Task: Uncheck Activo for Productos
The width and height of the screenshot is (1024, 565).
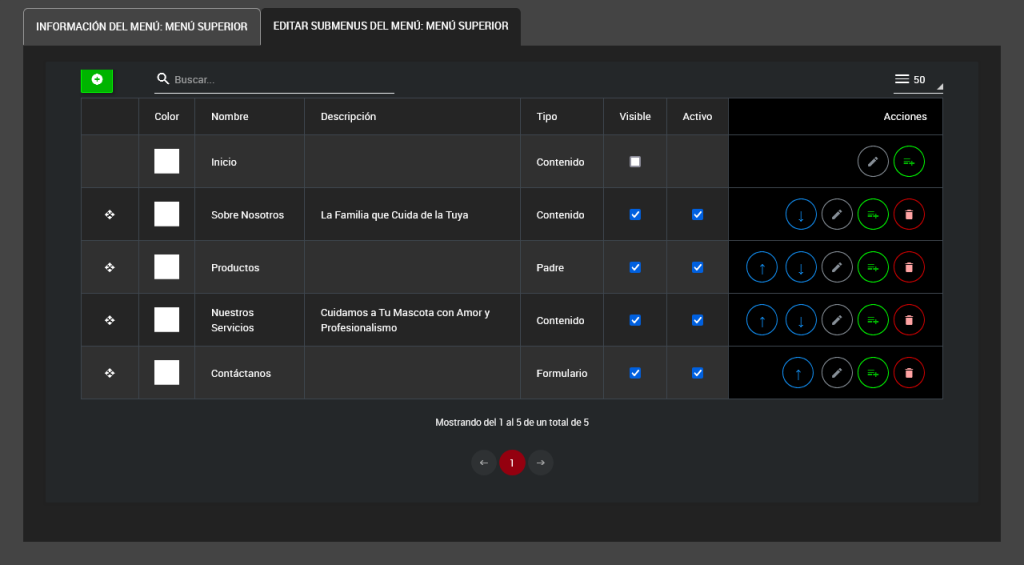Action: pos(698,268)
